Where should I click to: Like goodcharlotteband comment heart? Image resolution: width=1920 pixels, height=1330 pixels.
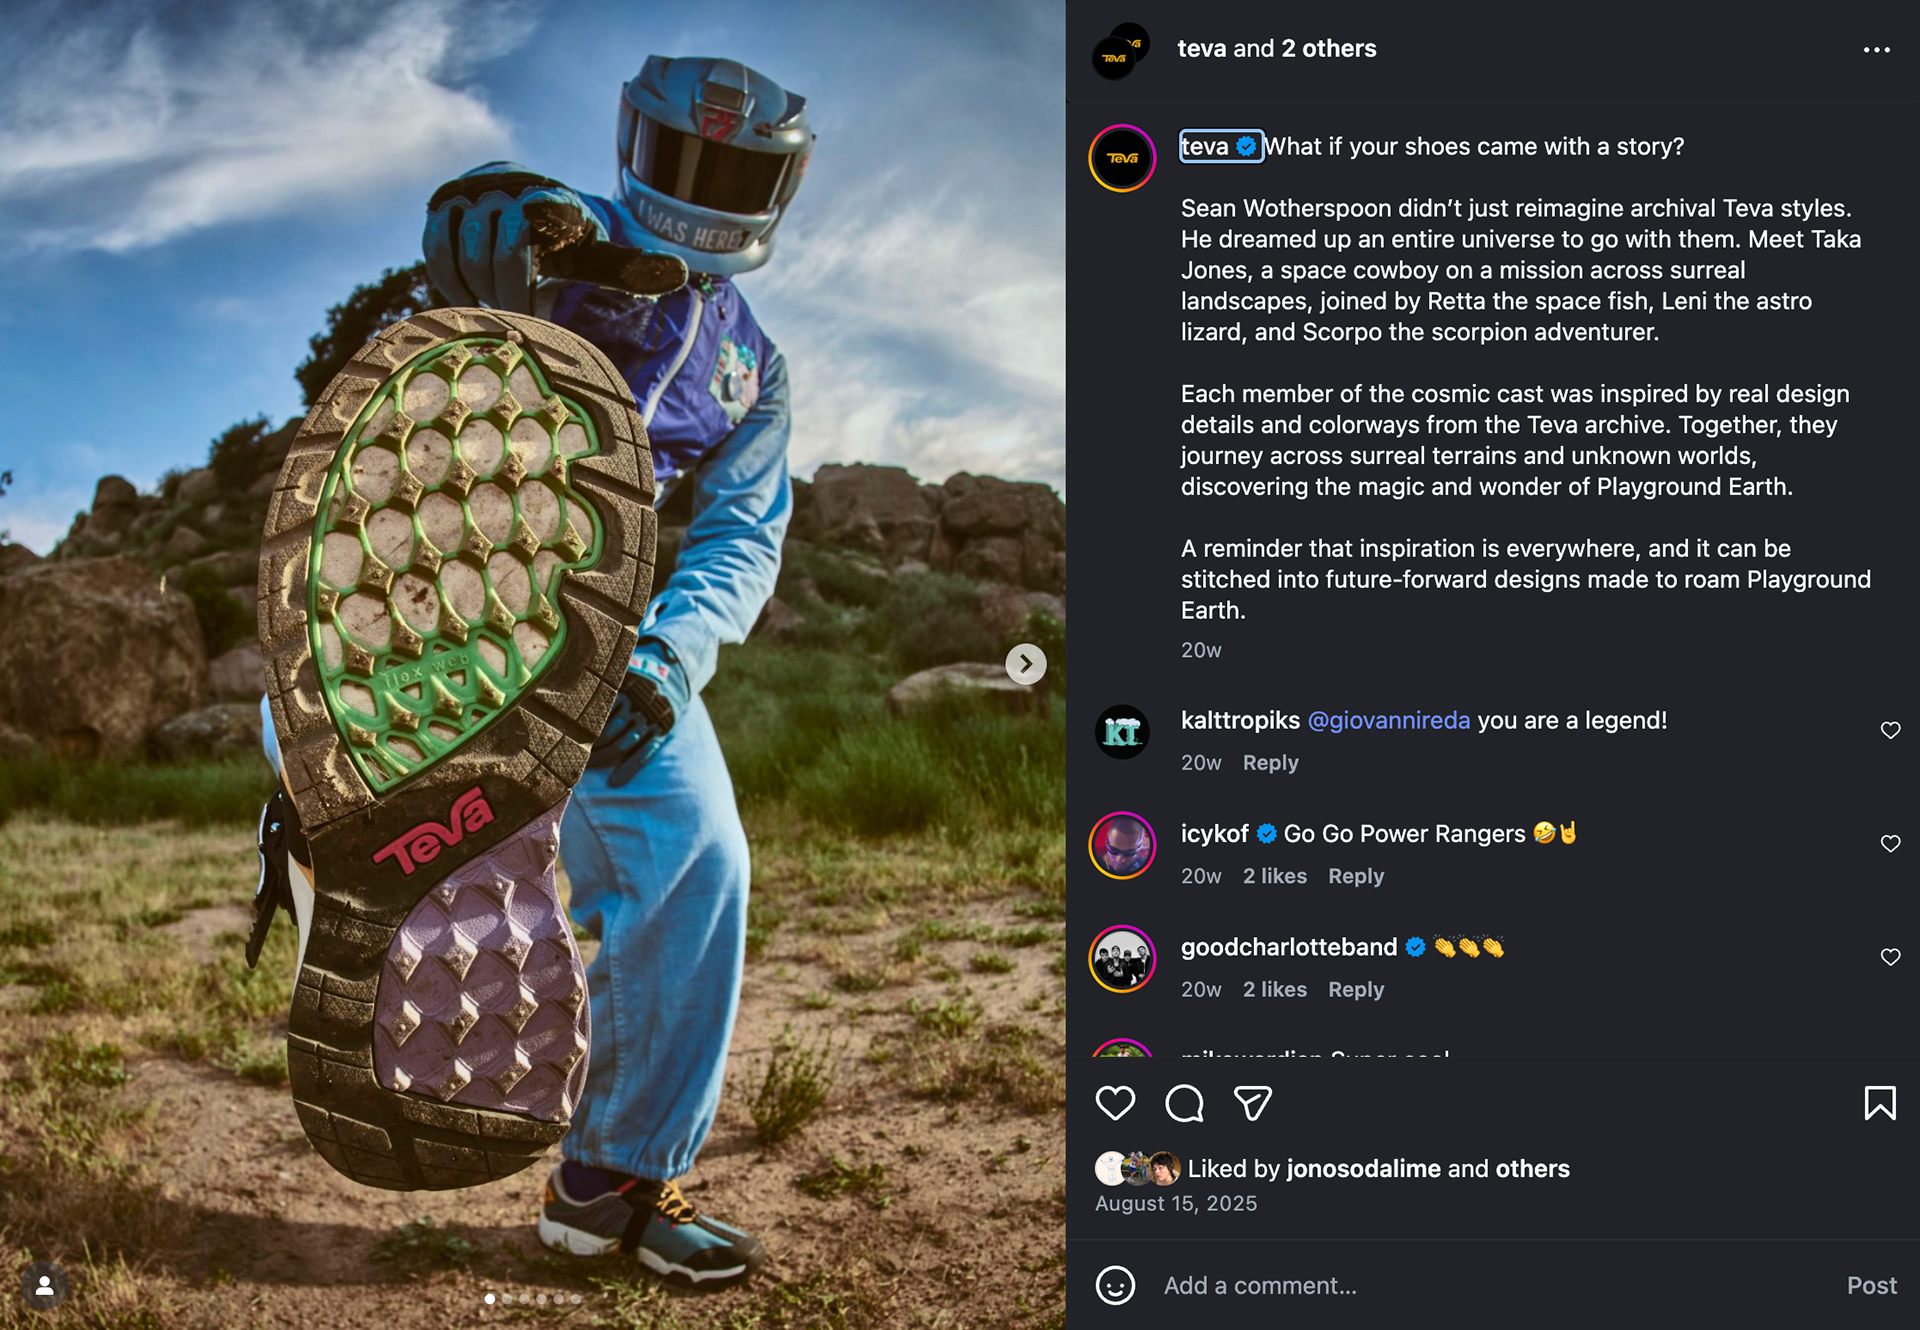click(x=1890, y=957)
